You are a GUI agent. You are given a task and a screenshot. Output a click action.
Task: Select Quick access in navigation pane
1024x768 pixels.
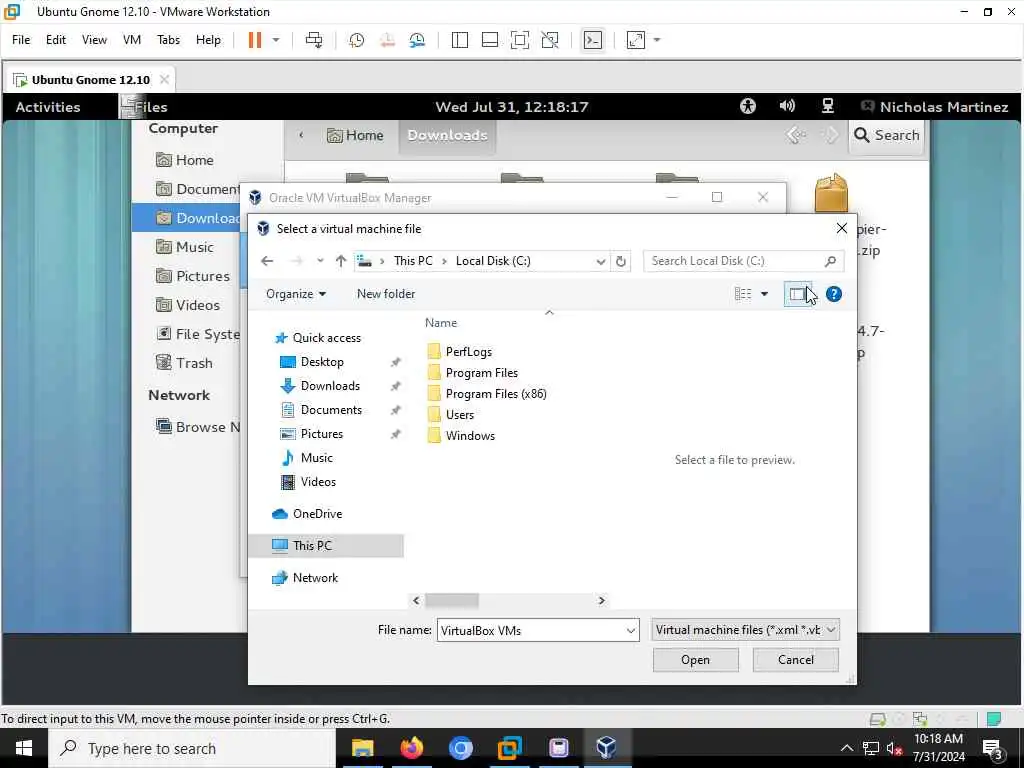tap(326, 338)
